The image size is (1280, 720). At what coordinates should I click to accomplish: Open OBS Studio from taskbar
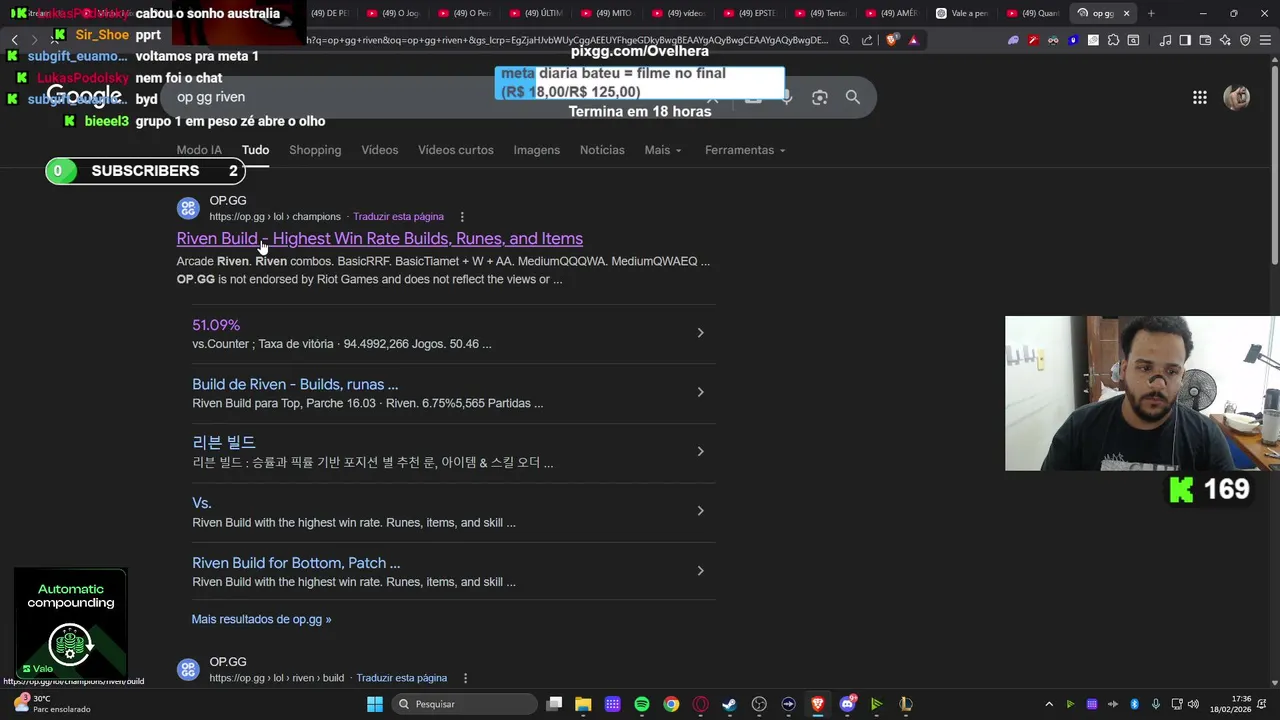tap(759, 704)
